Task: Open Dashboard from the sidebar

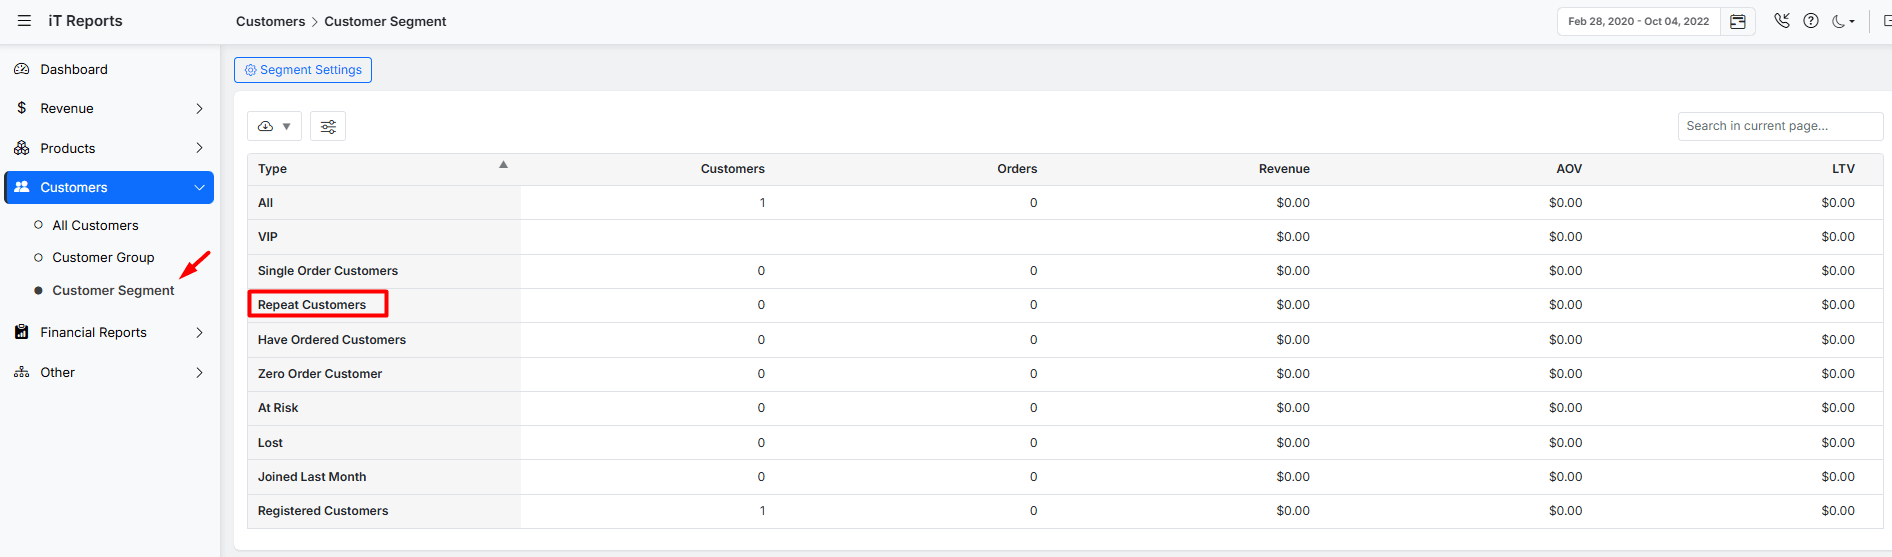Action: point(74,69)
